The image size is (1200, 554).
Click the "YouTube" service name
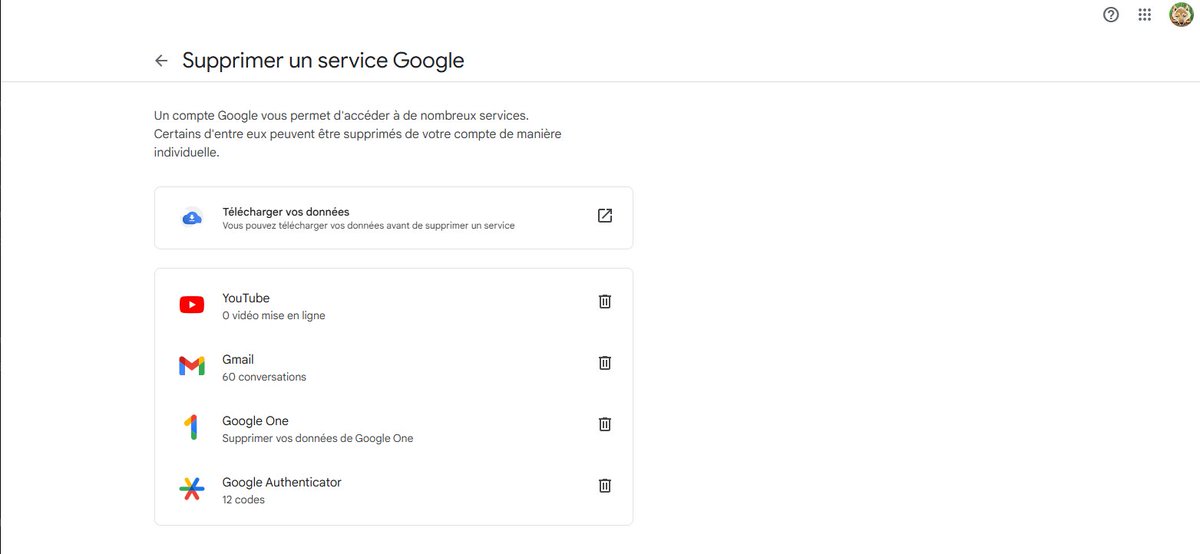coord(246,298)
